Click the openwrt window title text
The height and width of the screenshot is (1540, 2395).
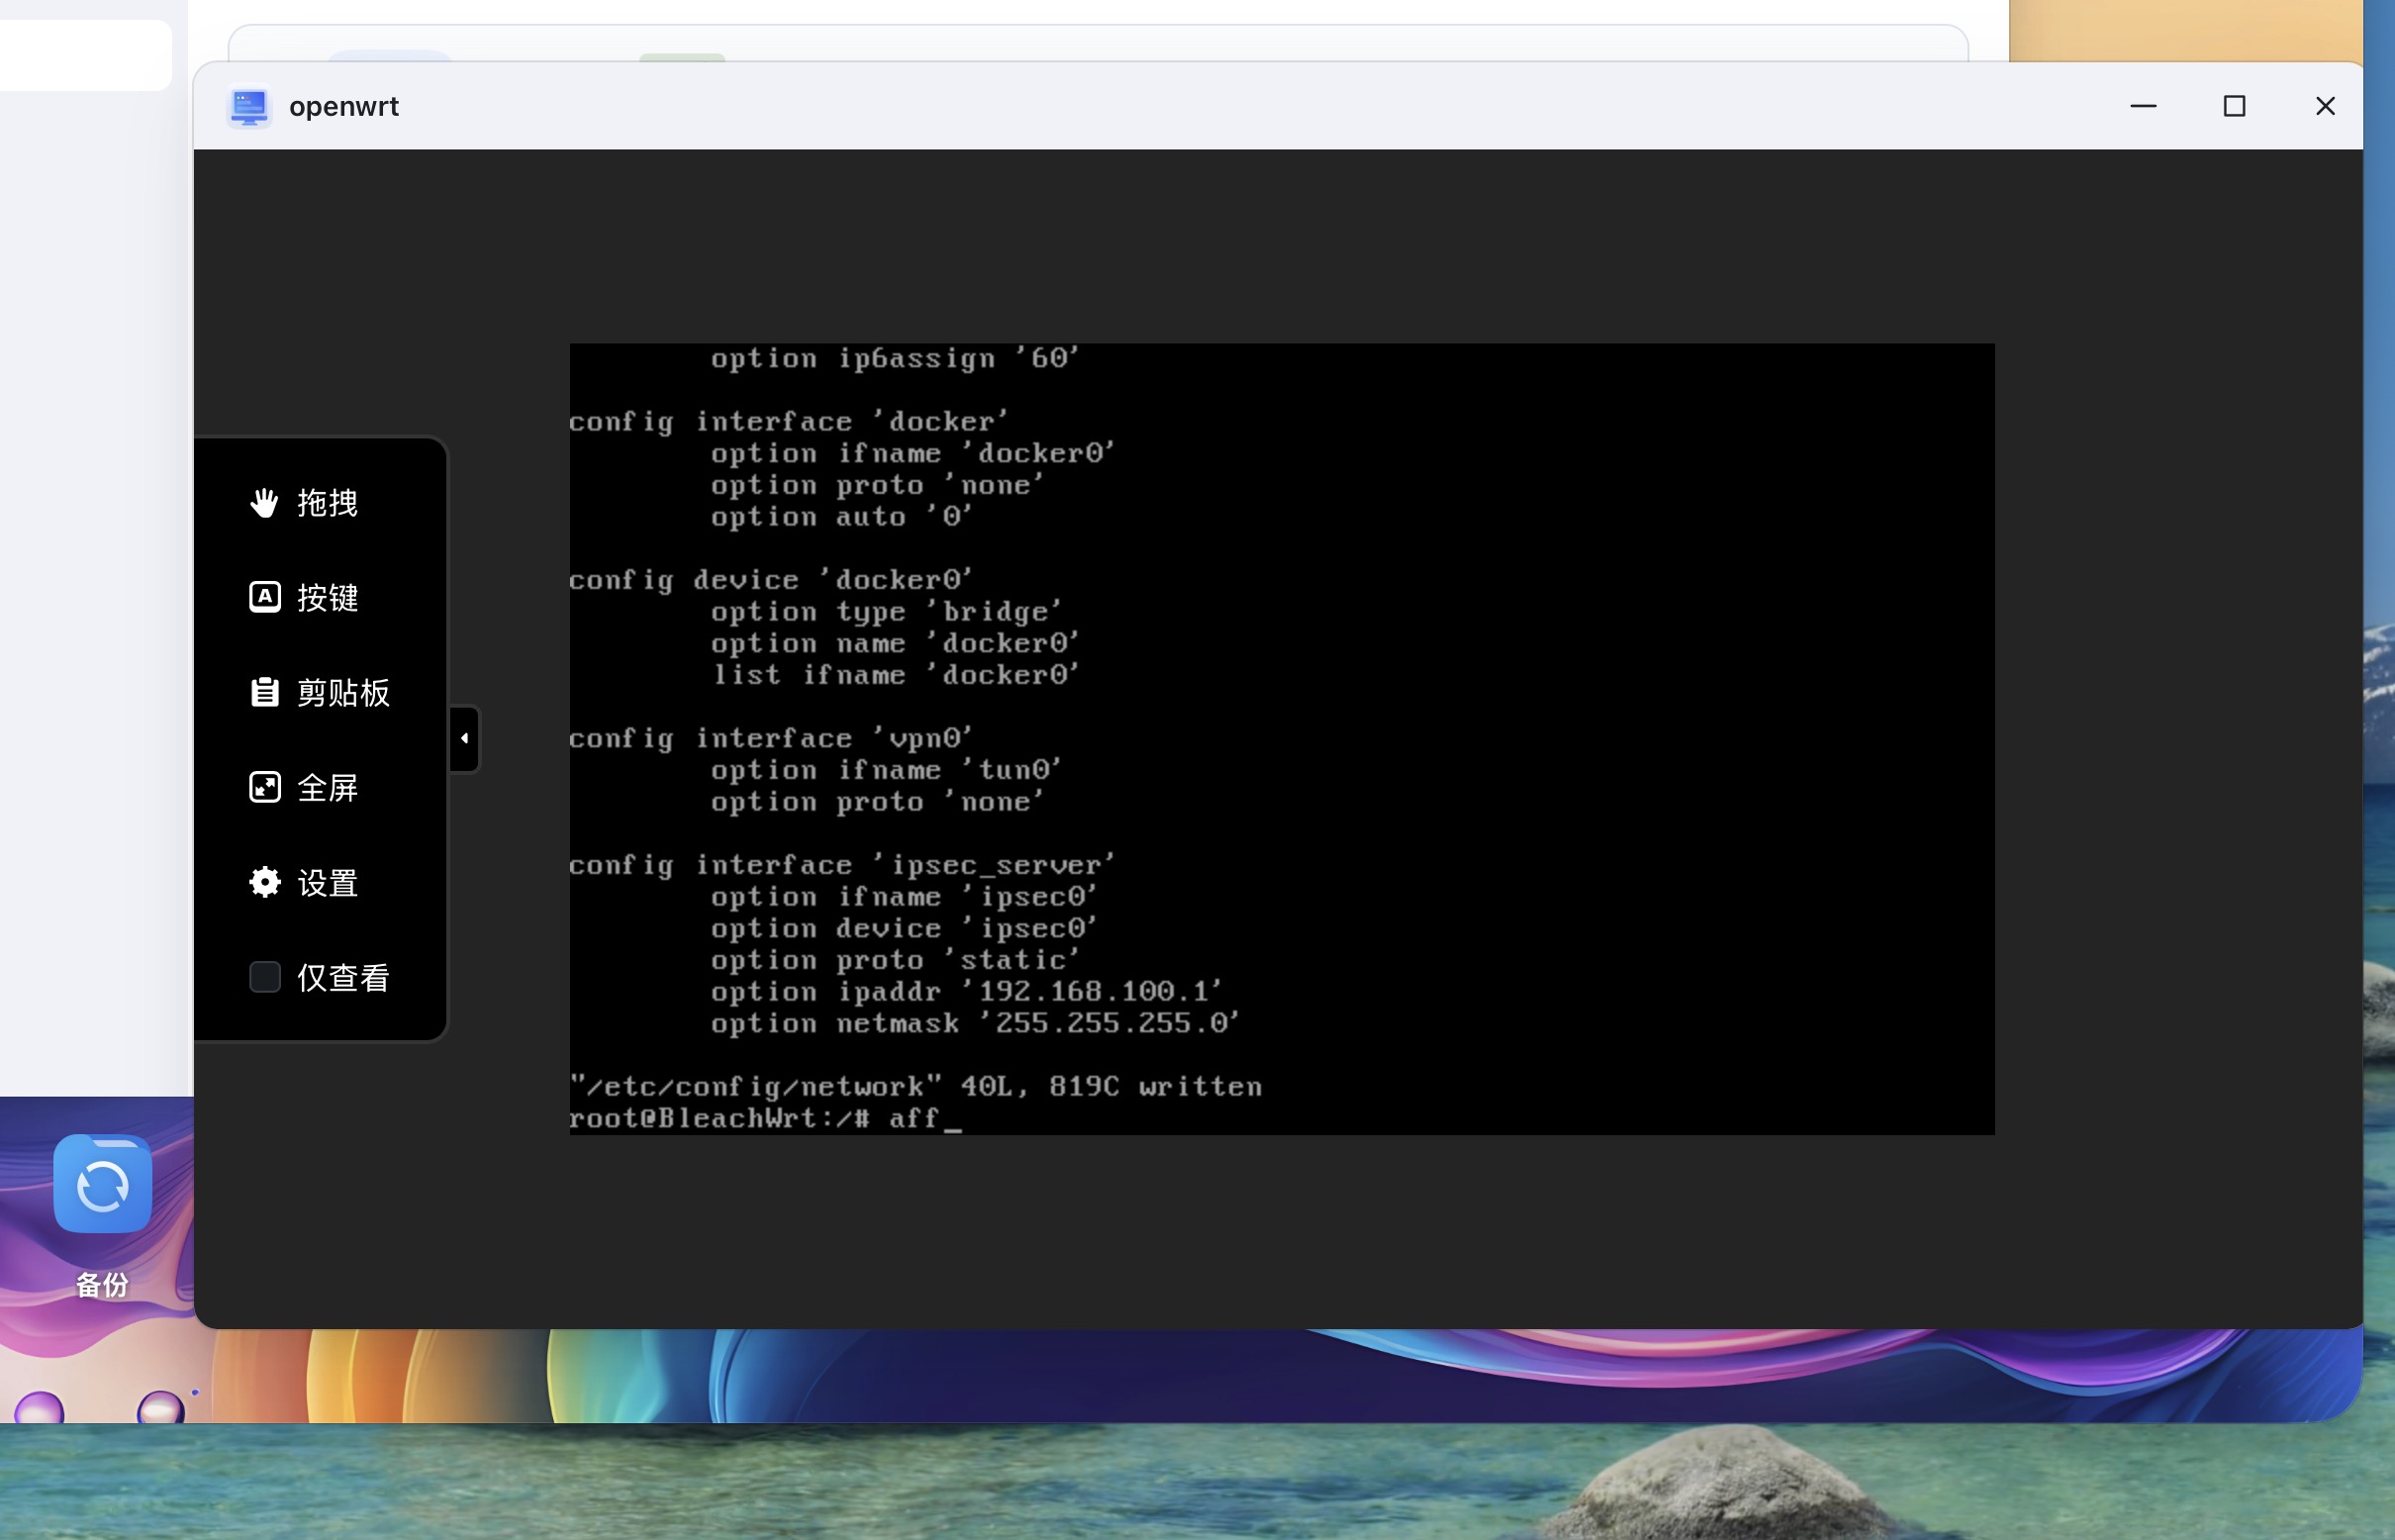pyautogui.click(x=343, y=107)
